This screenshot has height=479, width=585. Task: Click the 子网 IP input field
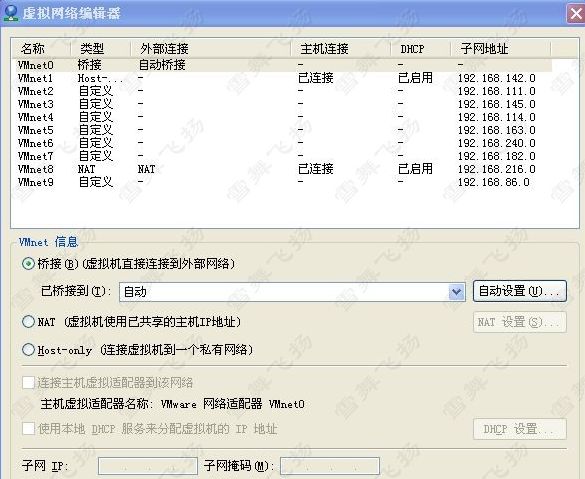click(x=148, y=466)
